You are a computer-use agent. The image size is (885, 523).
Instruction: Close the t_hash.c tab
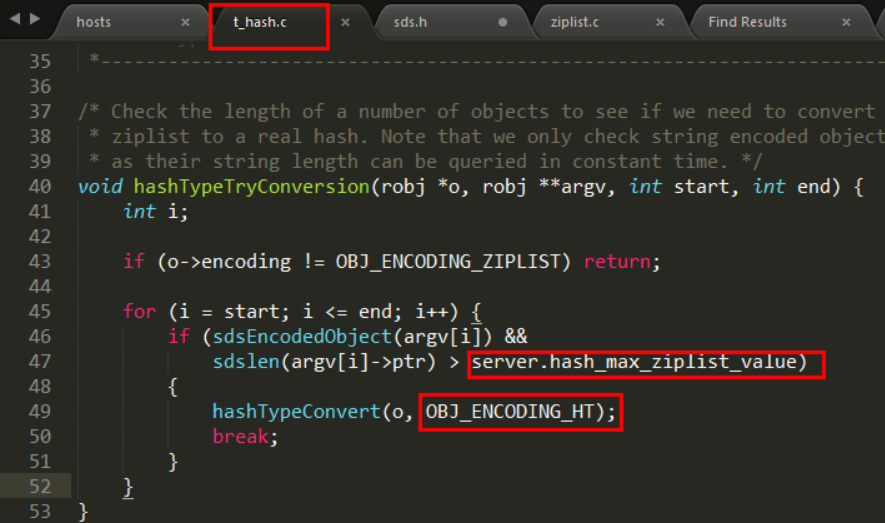(x=345, y=22)
